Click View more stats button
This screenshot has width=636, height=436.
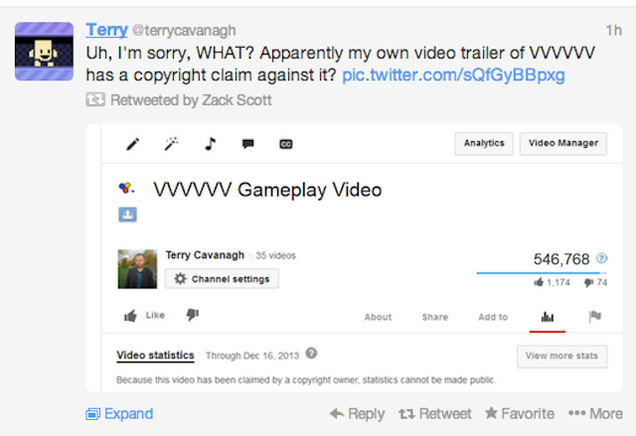pos(562,356)
